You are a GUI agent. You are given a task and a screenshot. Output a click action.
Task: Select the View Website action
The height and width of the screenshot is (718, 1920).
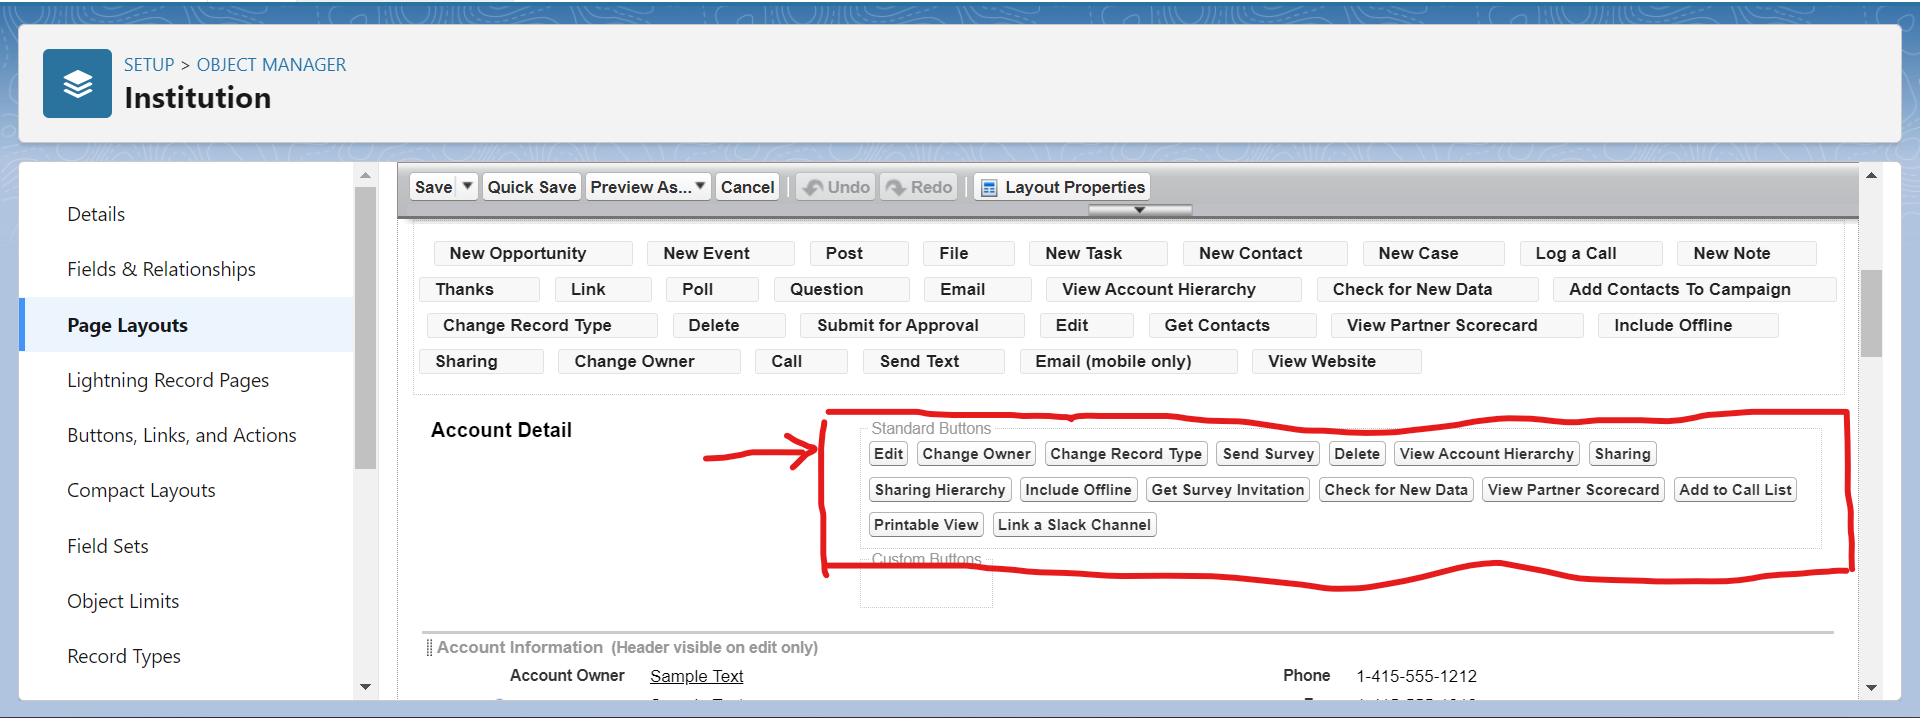(x=1336, y=361)
